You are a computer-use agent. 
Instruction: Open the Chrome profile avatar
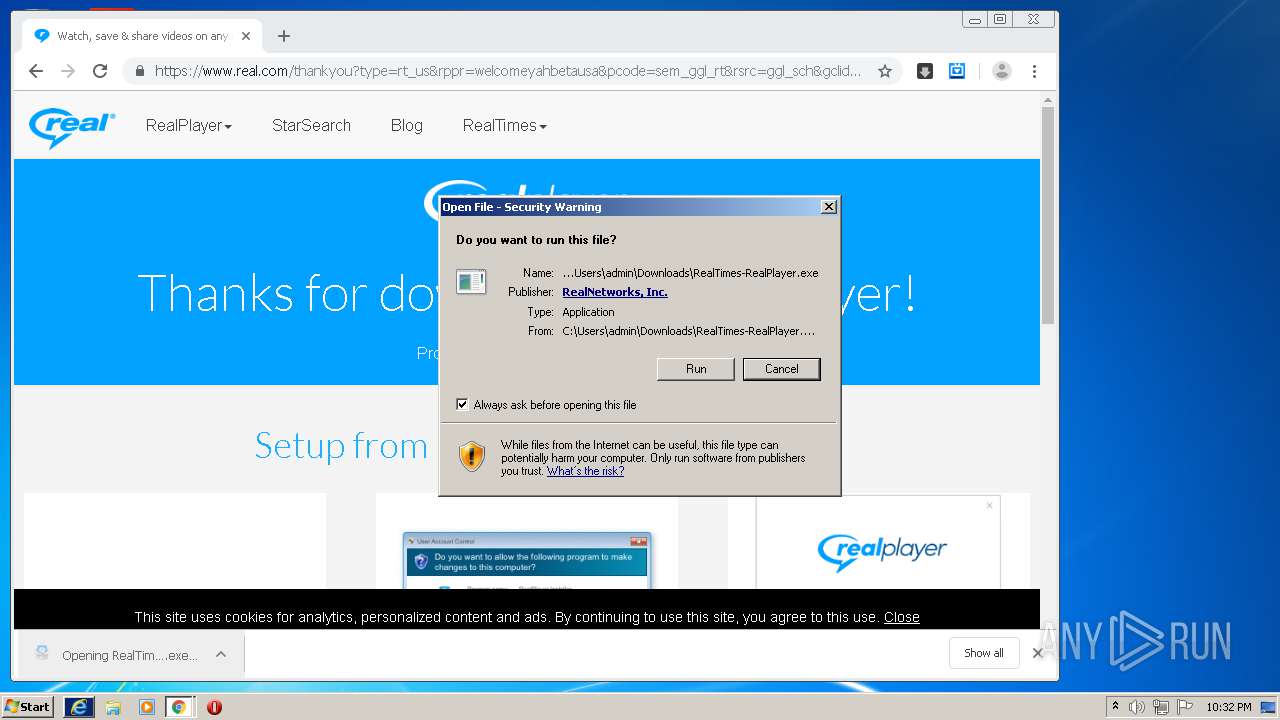pos(1001,71)
